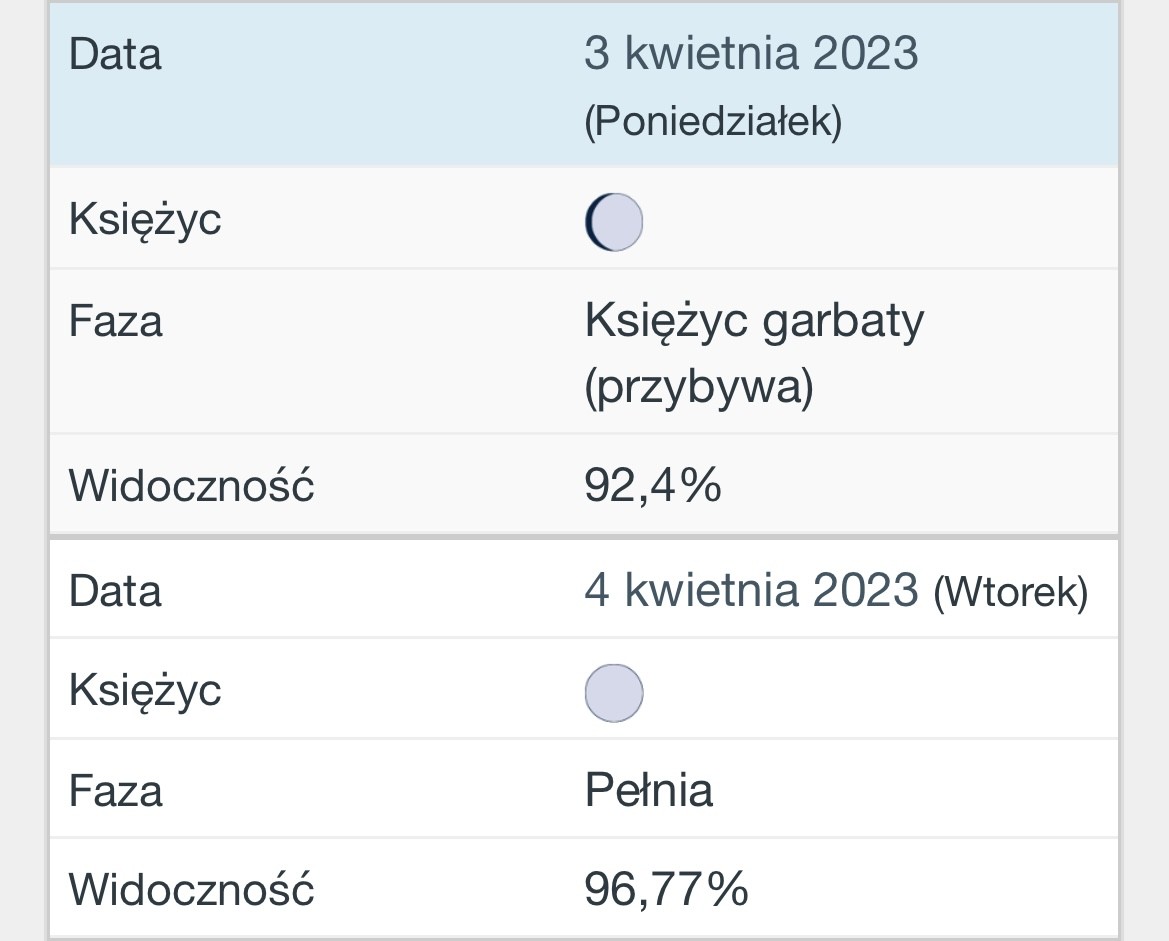Click the 96,77% visibility value
This screenshot has height=941, width=1169.
click(x=666, y=889)
